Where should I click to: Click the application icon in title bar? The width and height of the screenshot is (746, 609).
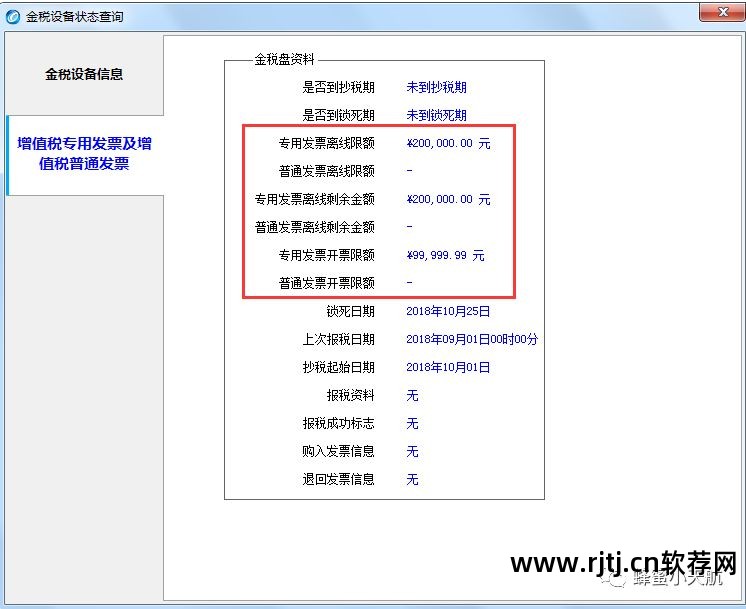[13, 17]
